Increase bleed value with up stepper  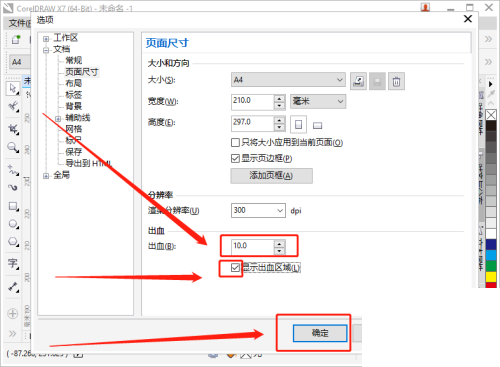[279, 244]
